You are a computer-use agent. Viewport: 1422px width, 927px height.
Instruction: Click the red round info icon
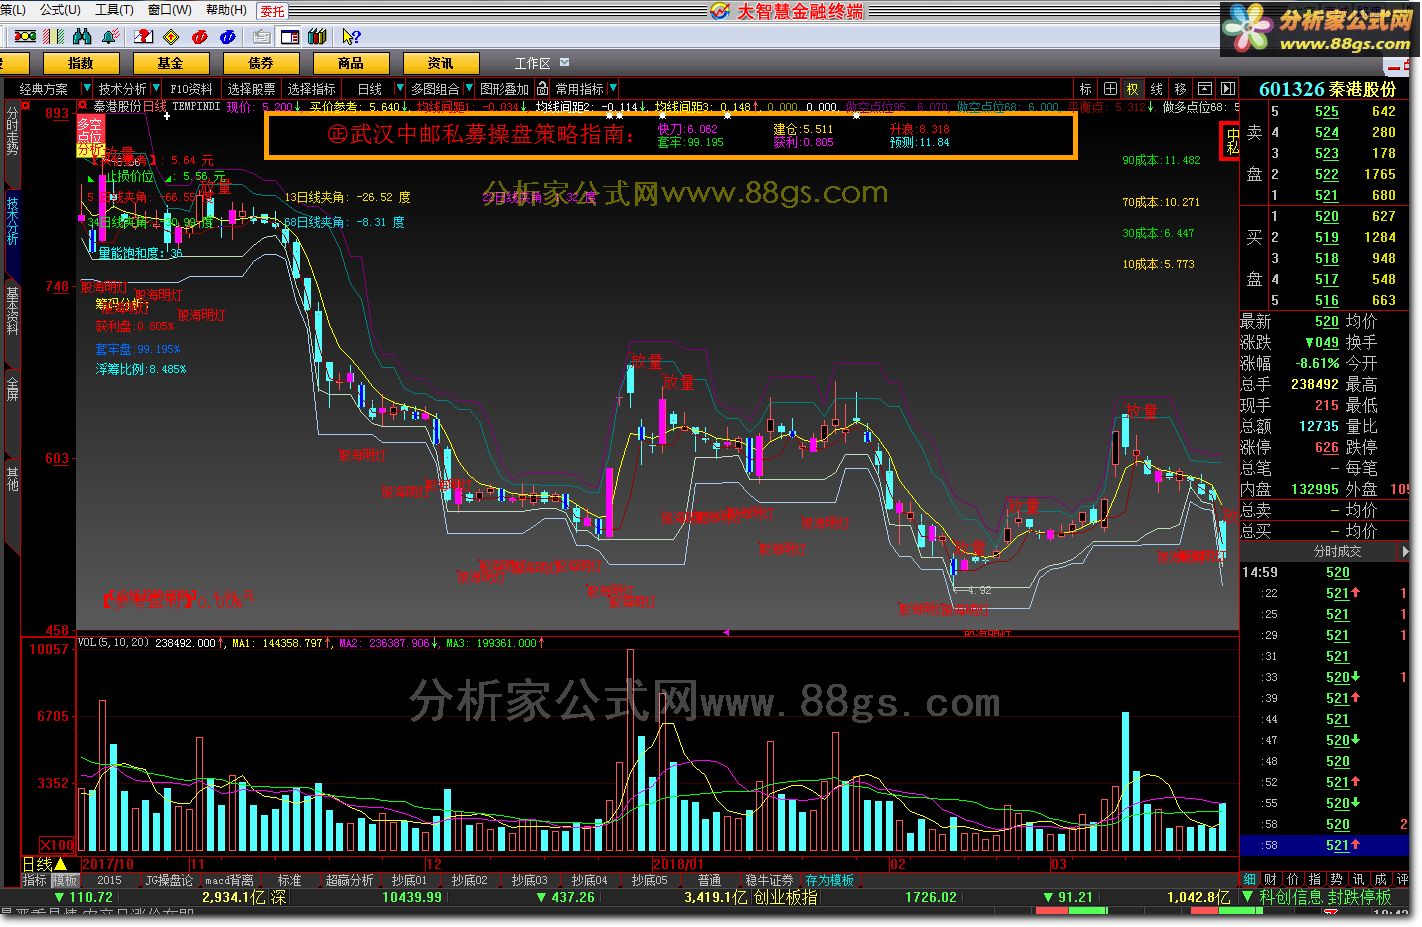pyautogui.click(x=199, y=36)
